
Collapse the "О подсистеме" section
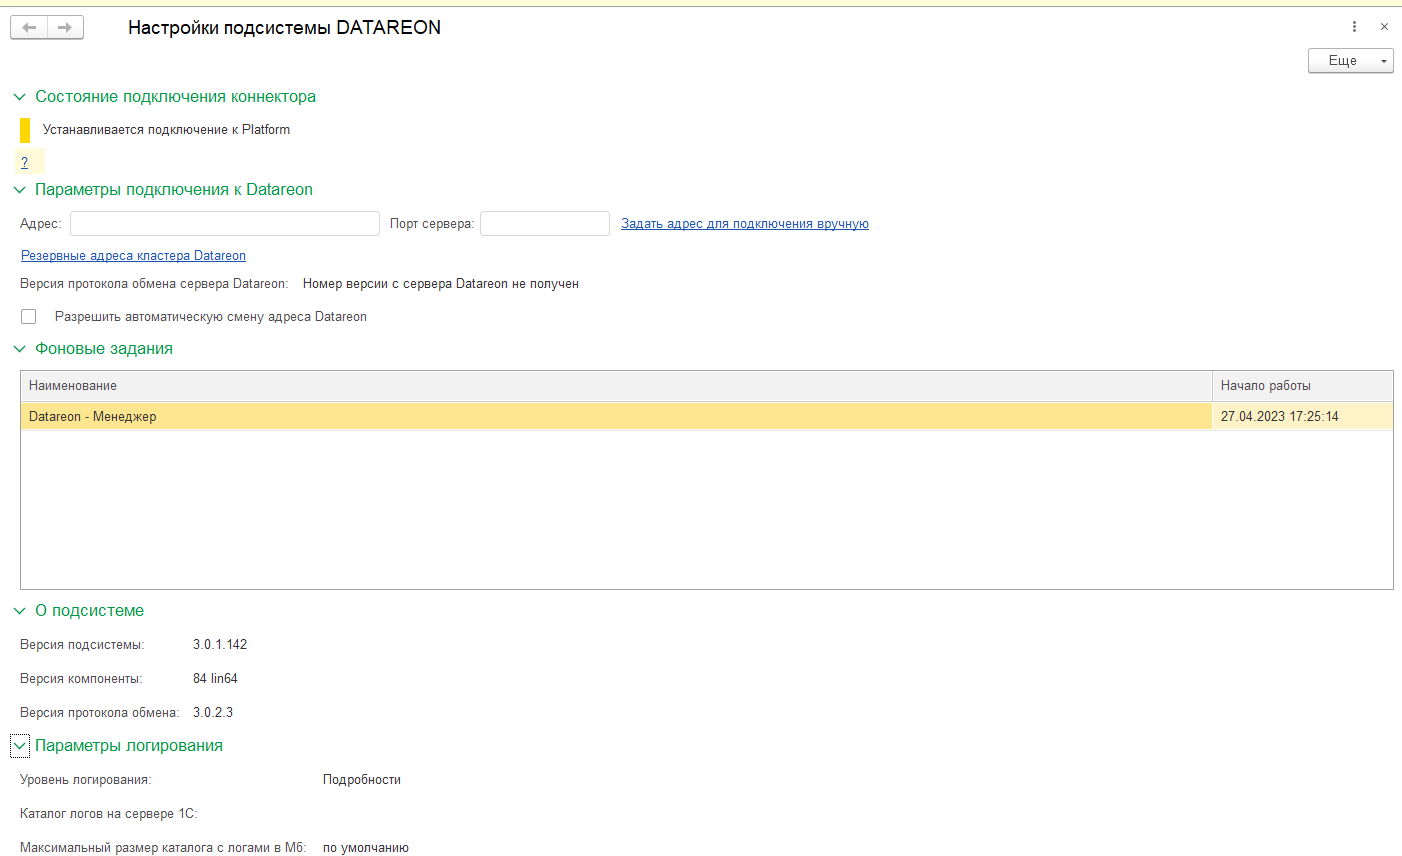19,611
